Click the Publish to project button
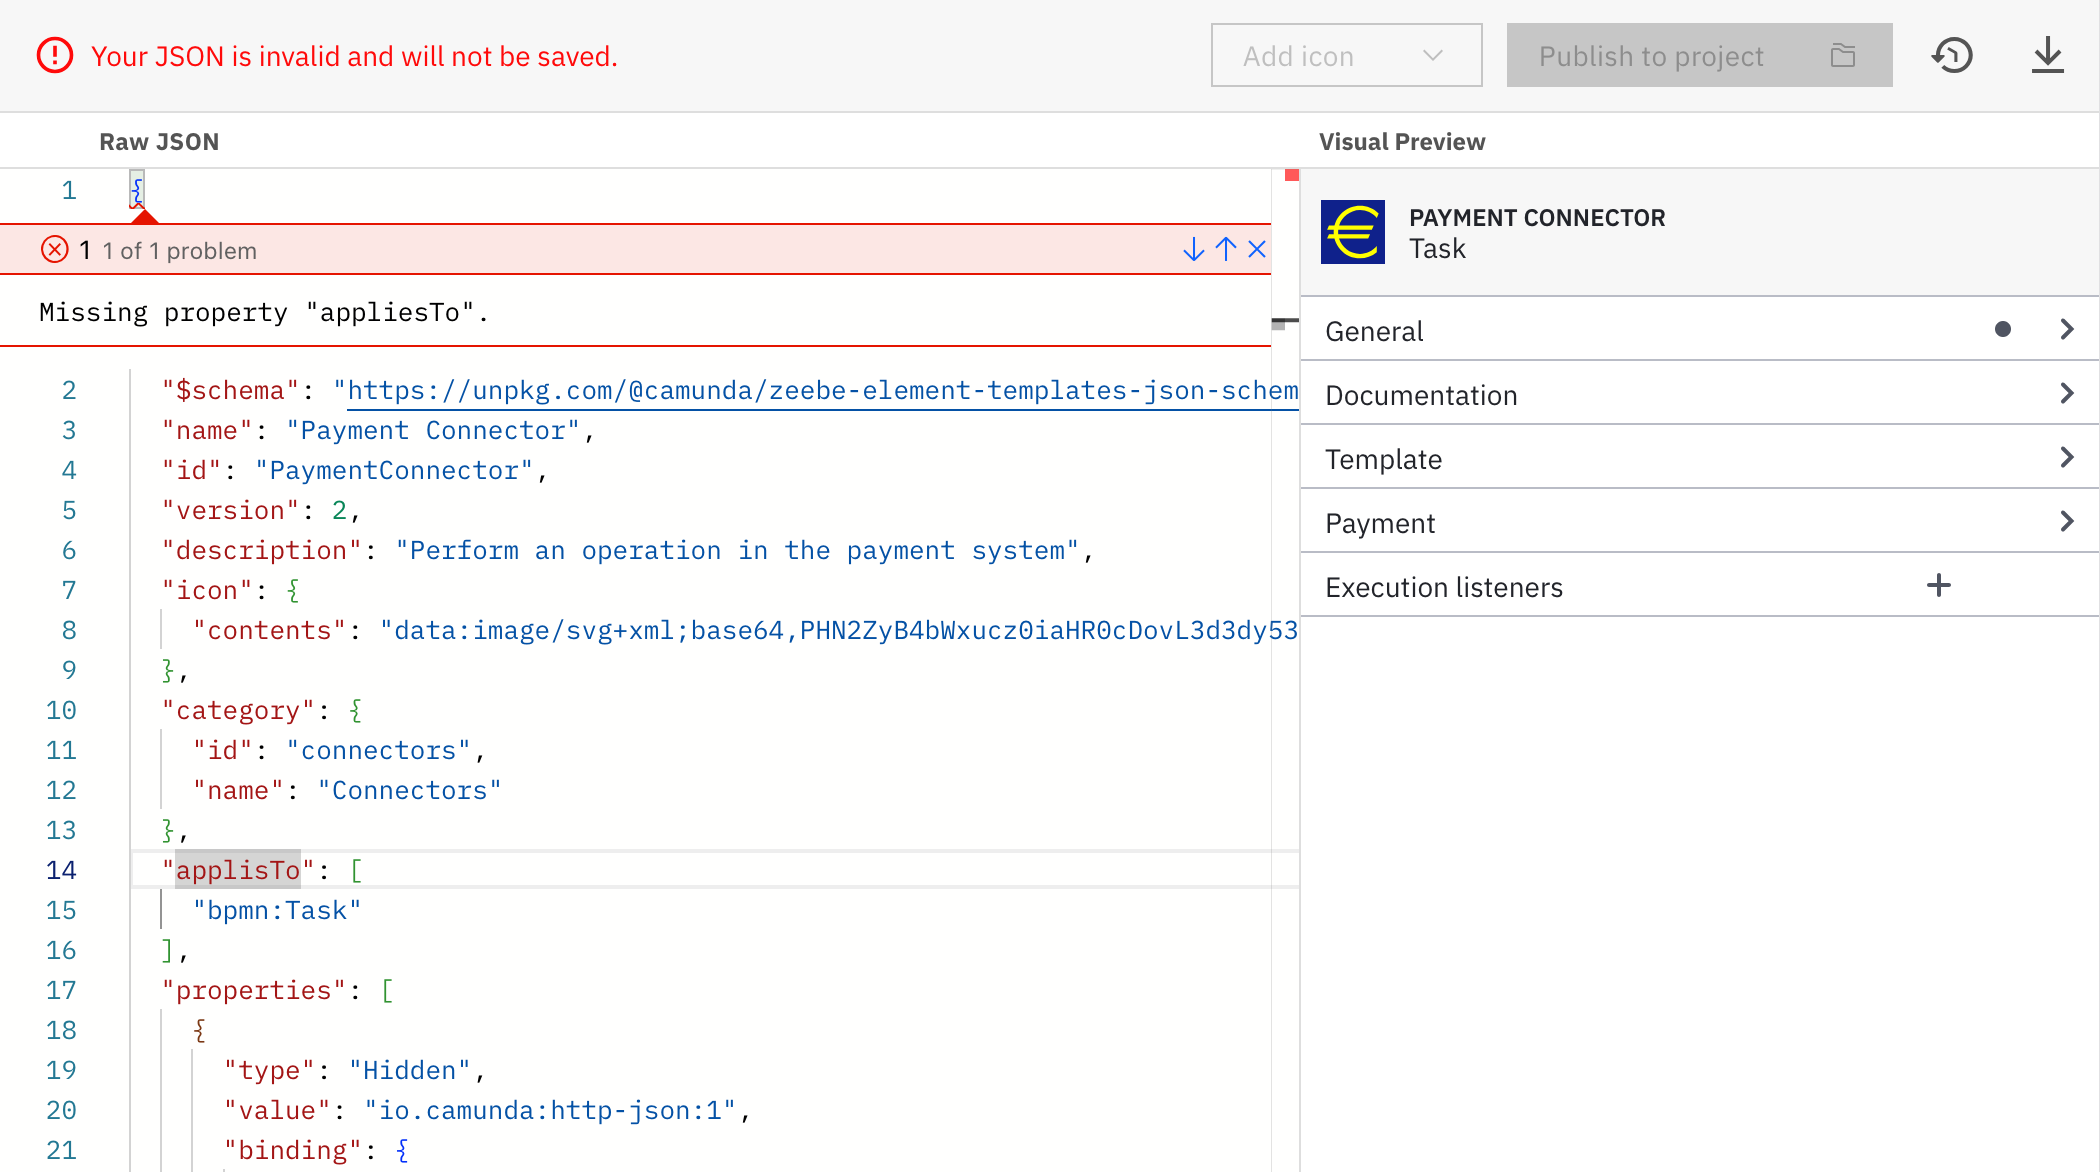This screenshot has height=1172, width=2100. click(1650, 56)
